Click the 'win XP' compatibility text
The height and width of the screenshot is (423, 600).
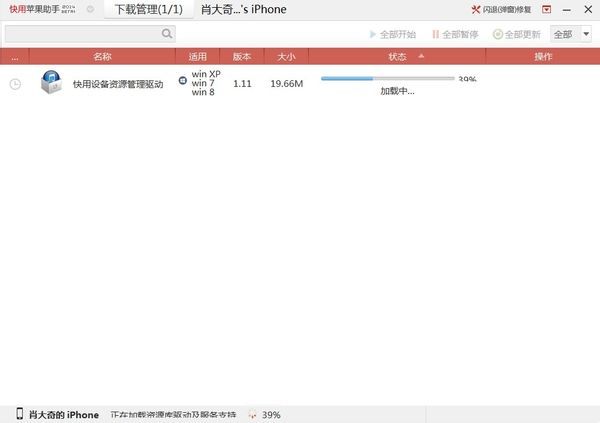click(206, 74)
